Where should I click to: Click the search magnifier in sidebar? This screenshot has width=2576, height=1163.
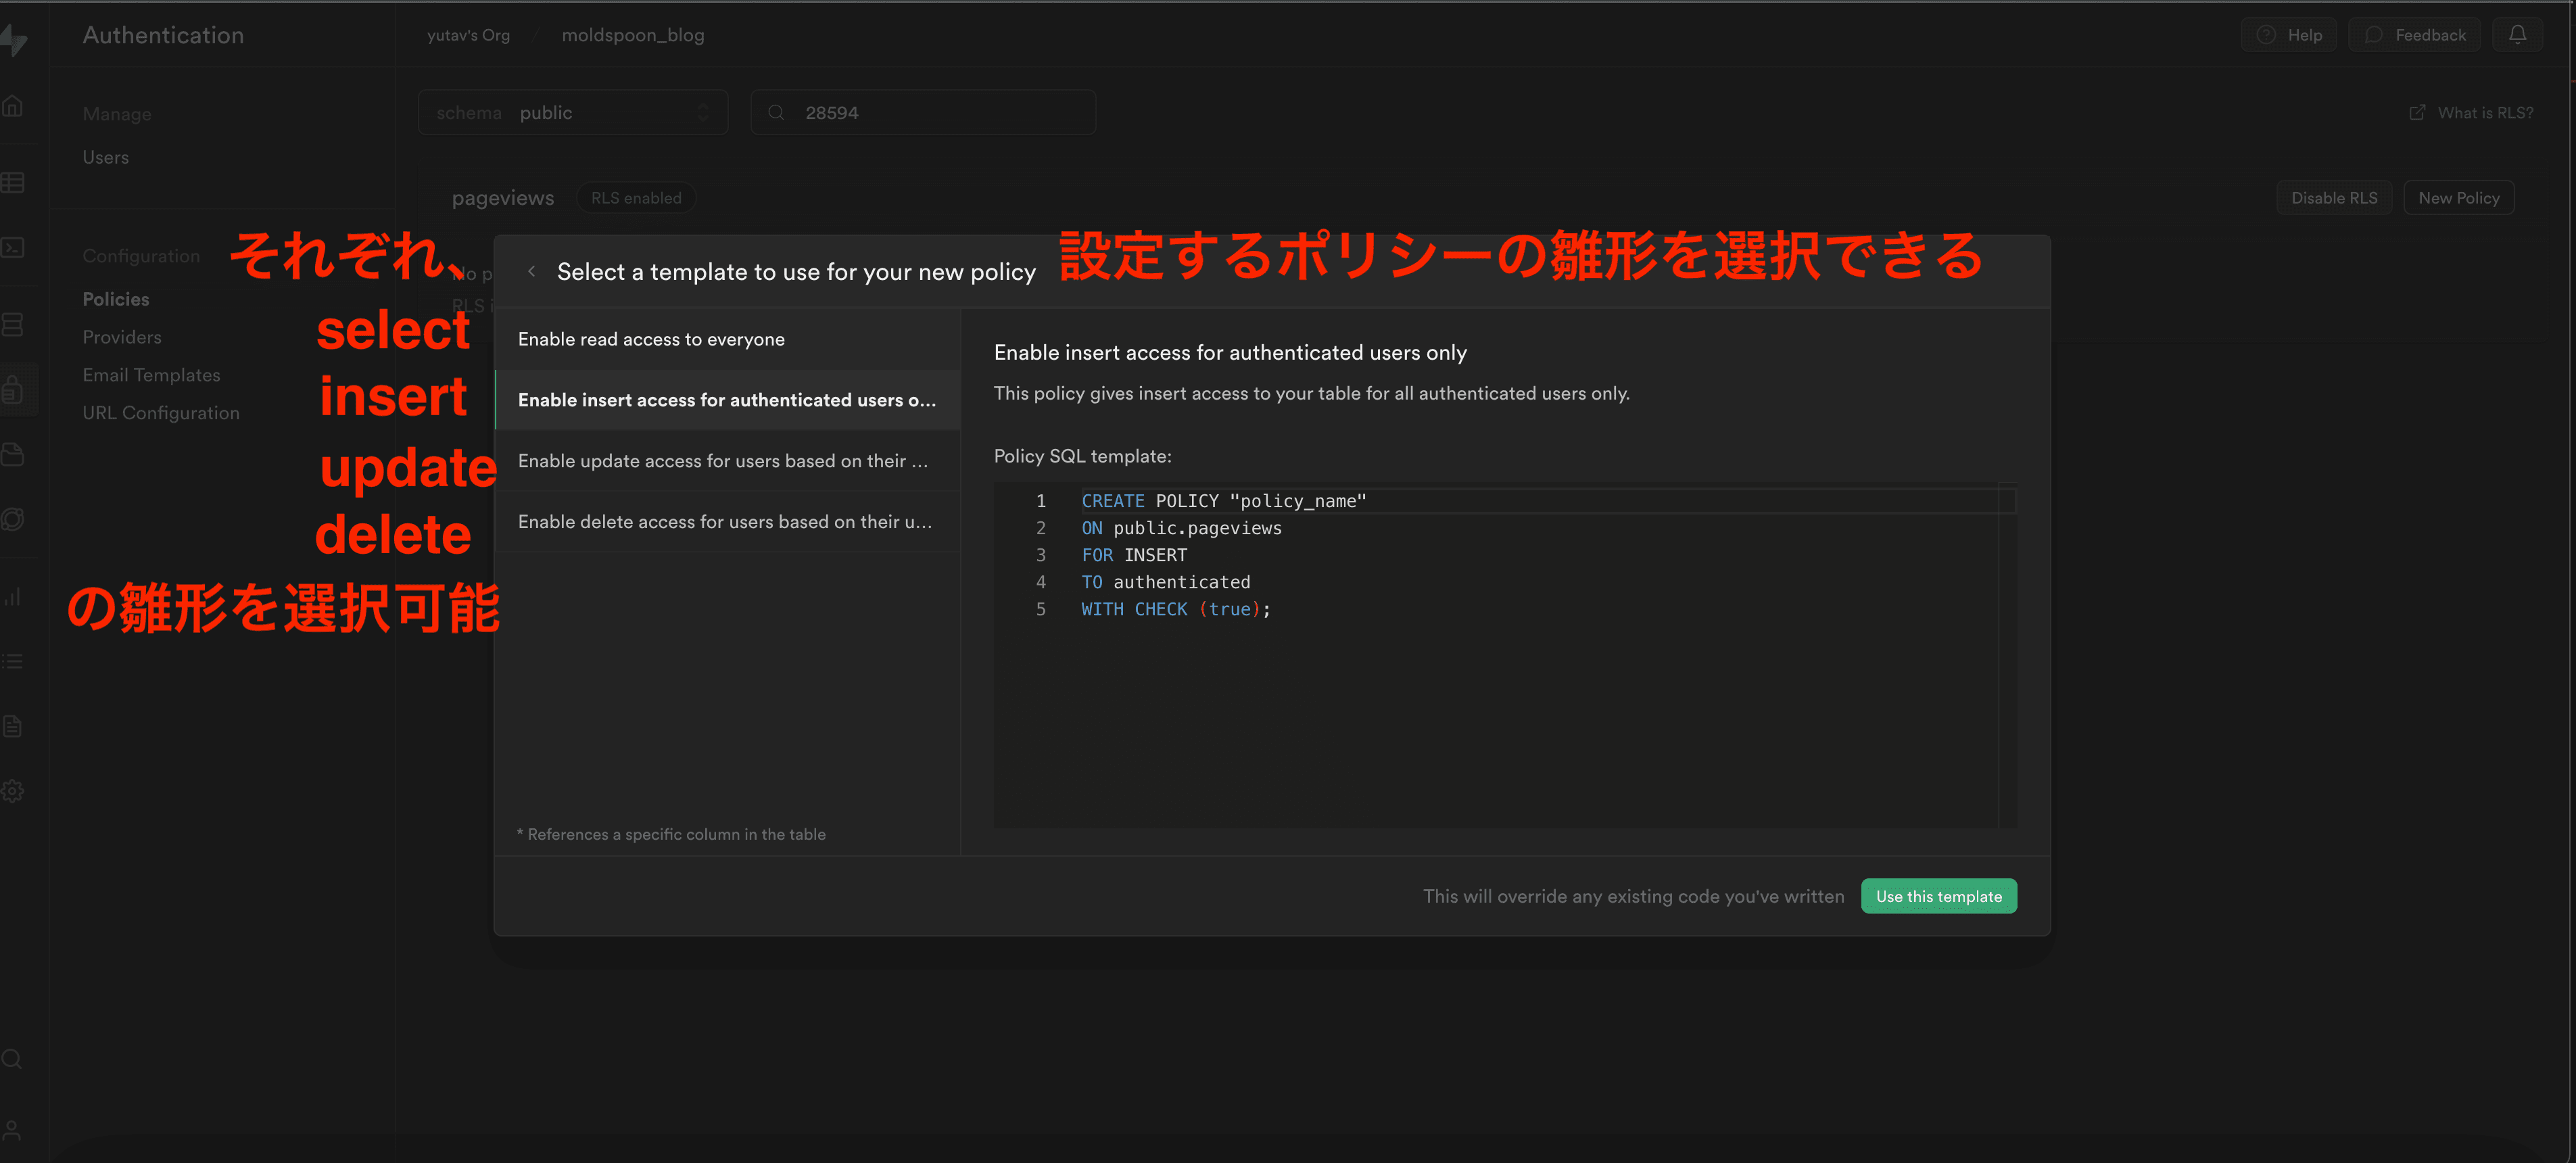coord(12,1059)
